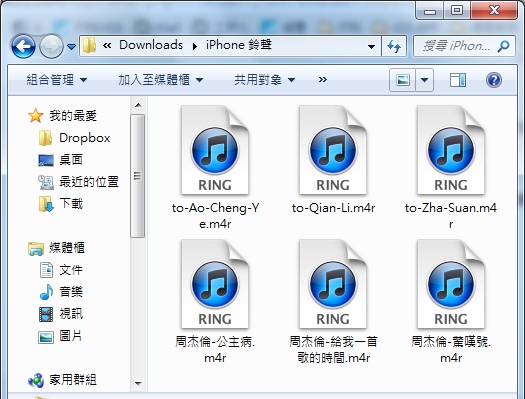Toggle the preview pane button

[x=457, y=80]
